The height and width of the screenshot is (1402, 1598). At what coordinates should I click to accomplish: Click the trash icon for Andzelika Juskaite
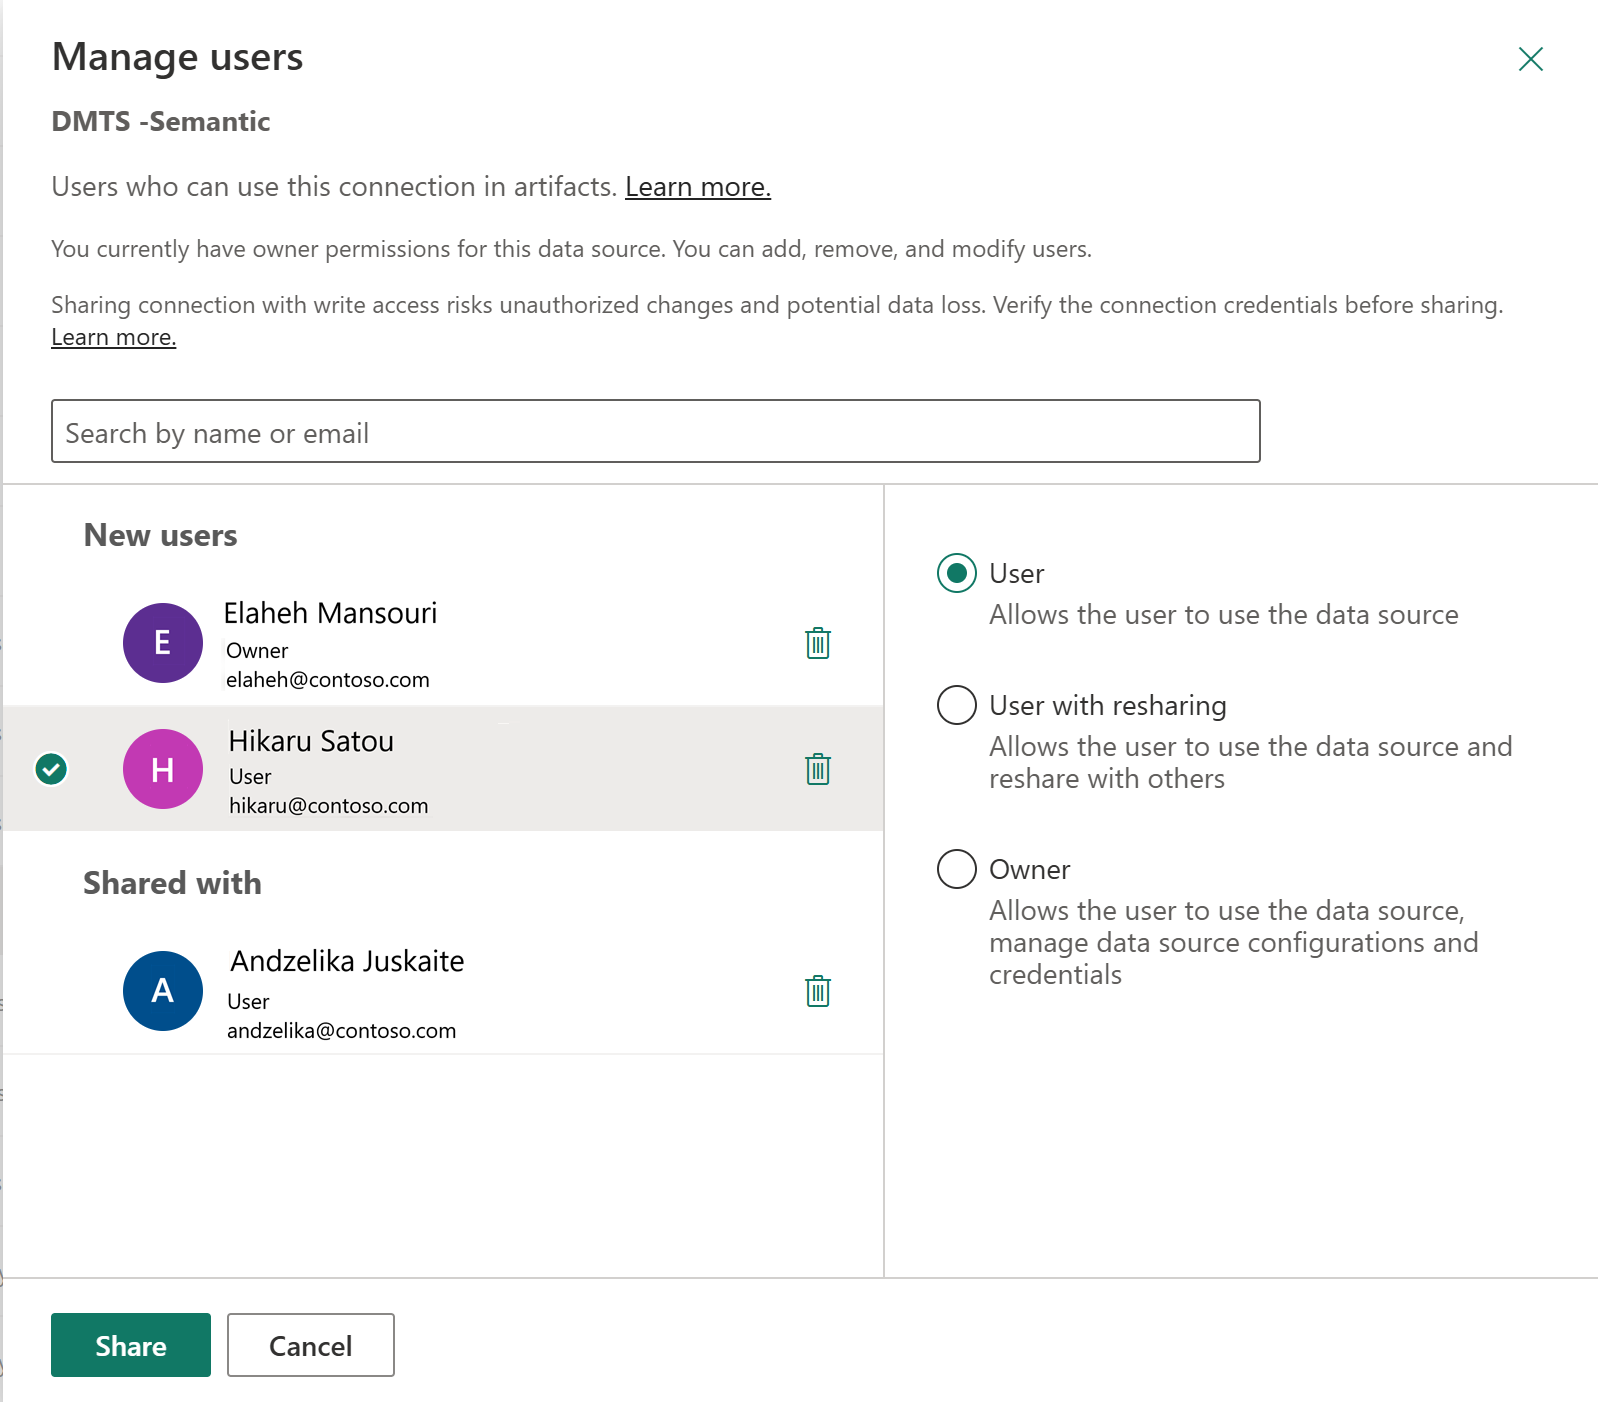click(x=818, y=991)
